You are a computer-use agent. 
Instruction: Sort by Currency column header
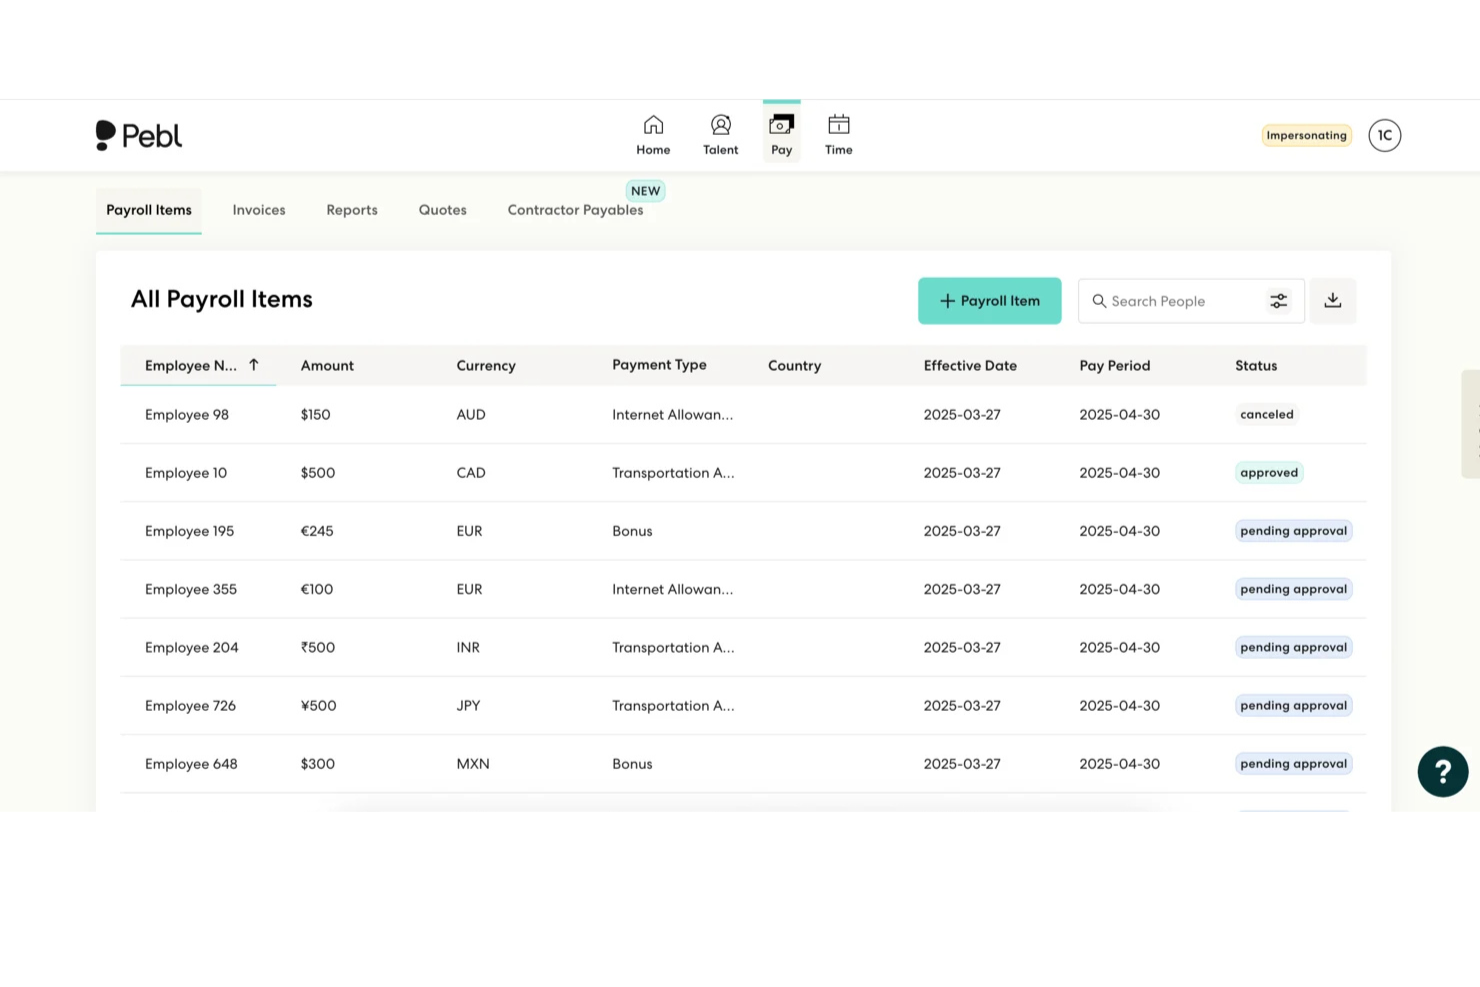(x=486, y=366)
